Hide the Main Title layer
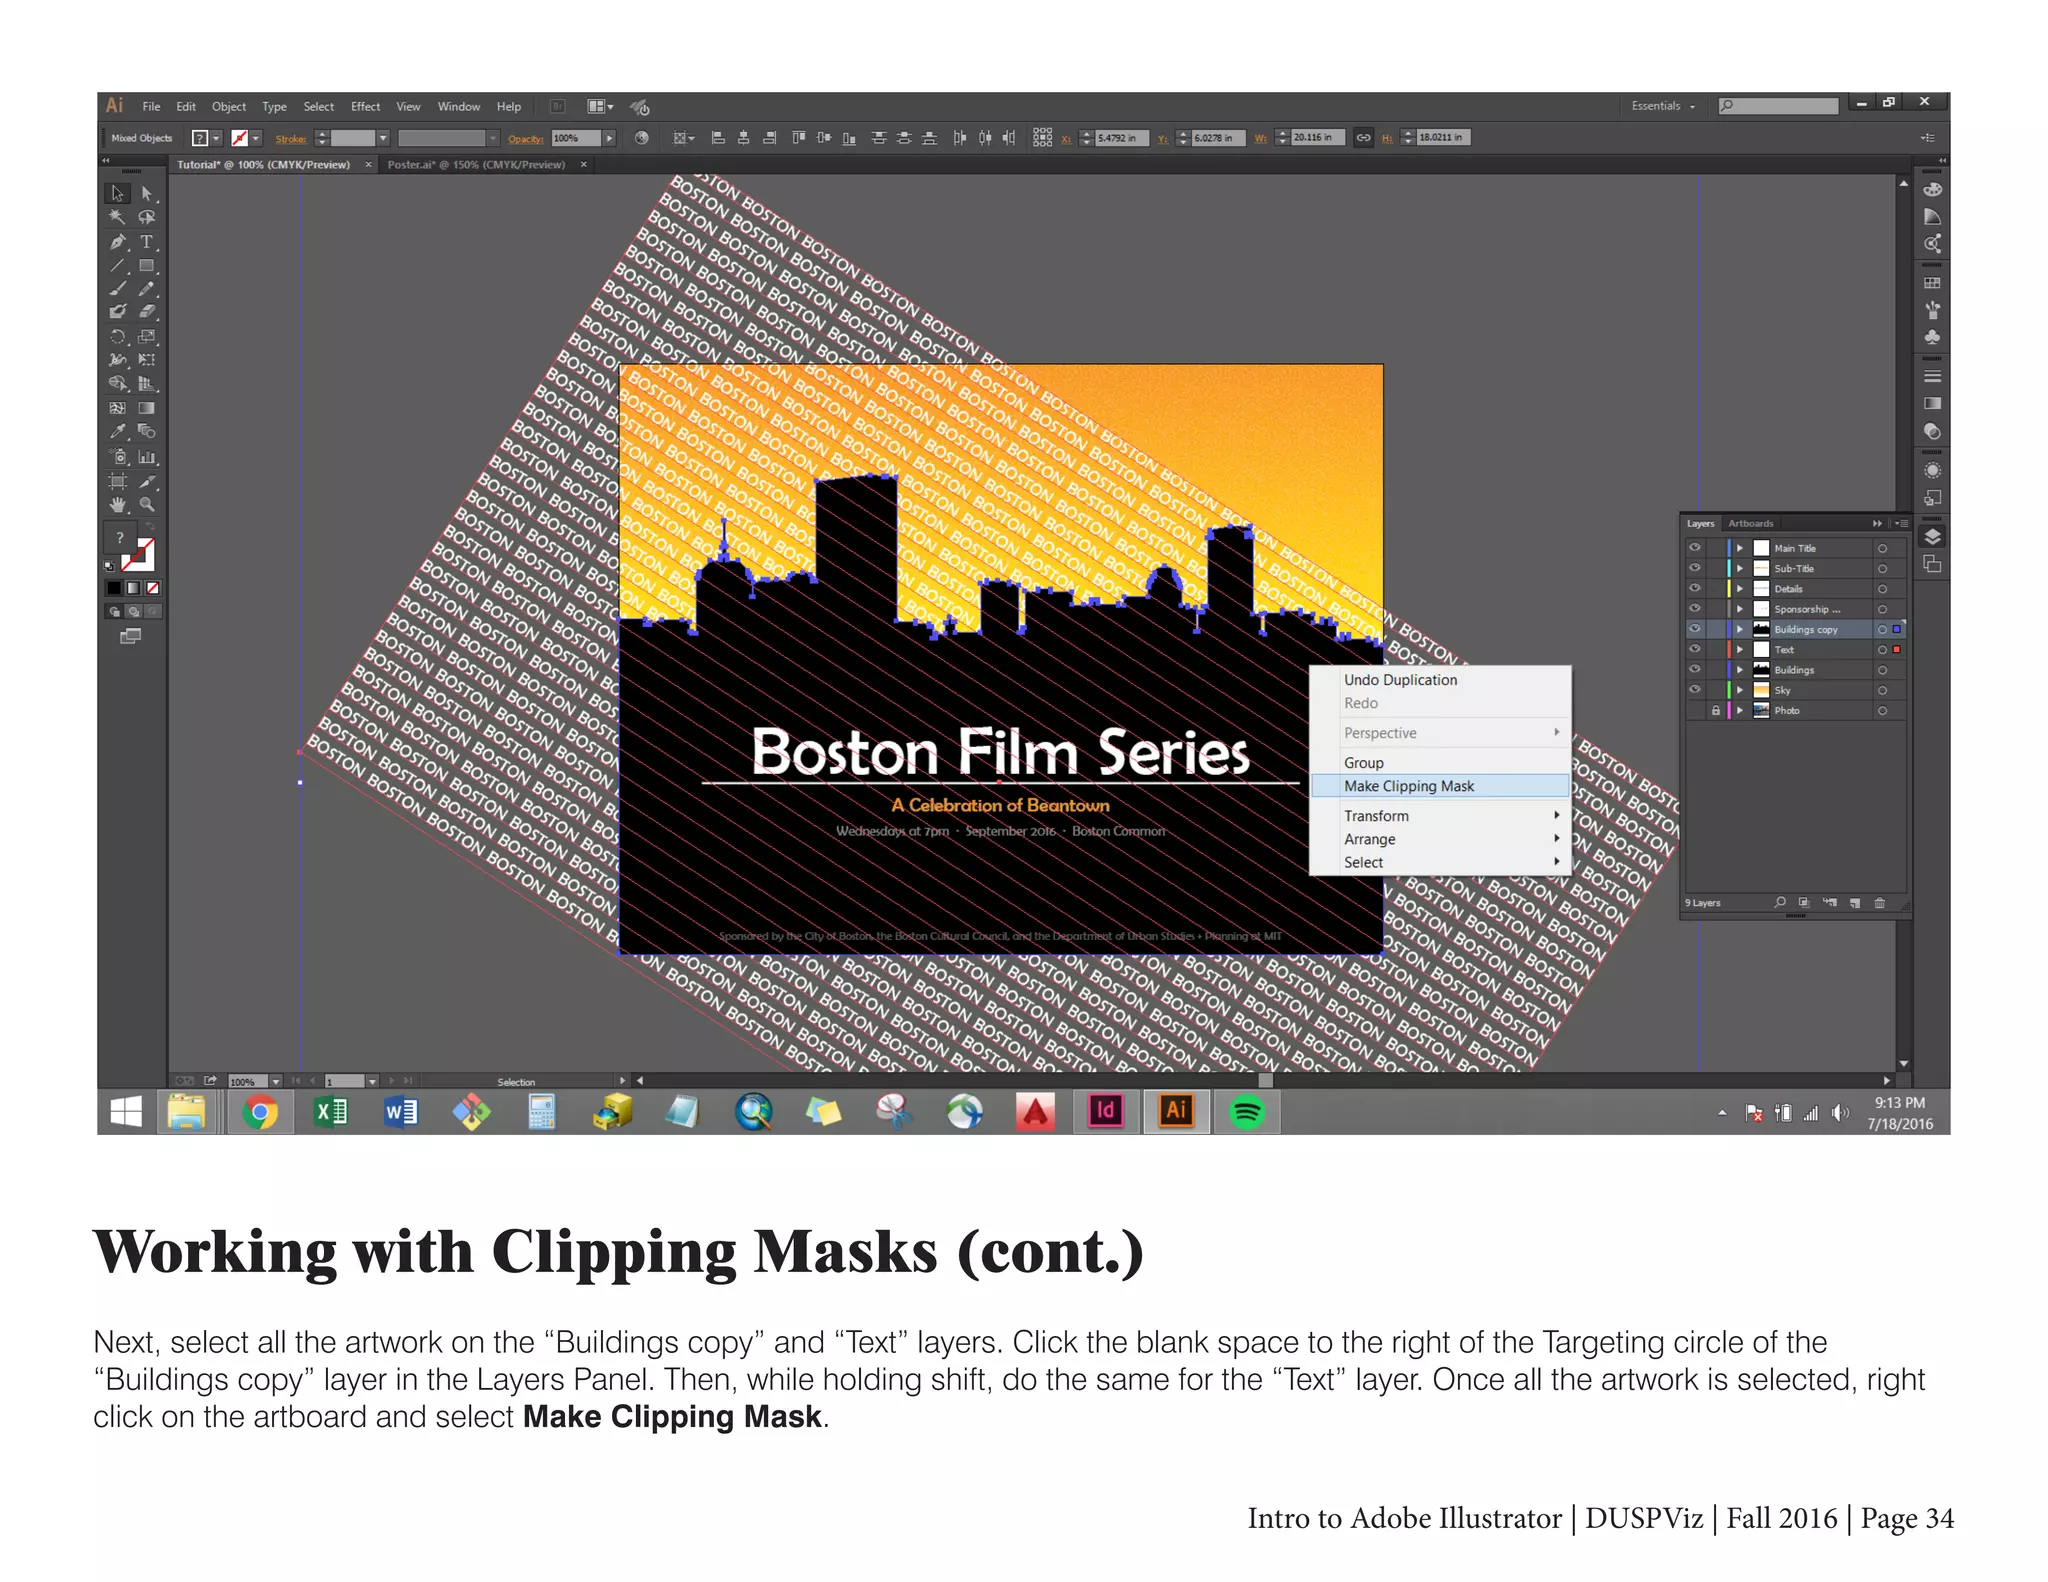The height and width of the screenshot is (1582, 2048). click(x=1694, y=548)
